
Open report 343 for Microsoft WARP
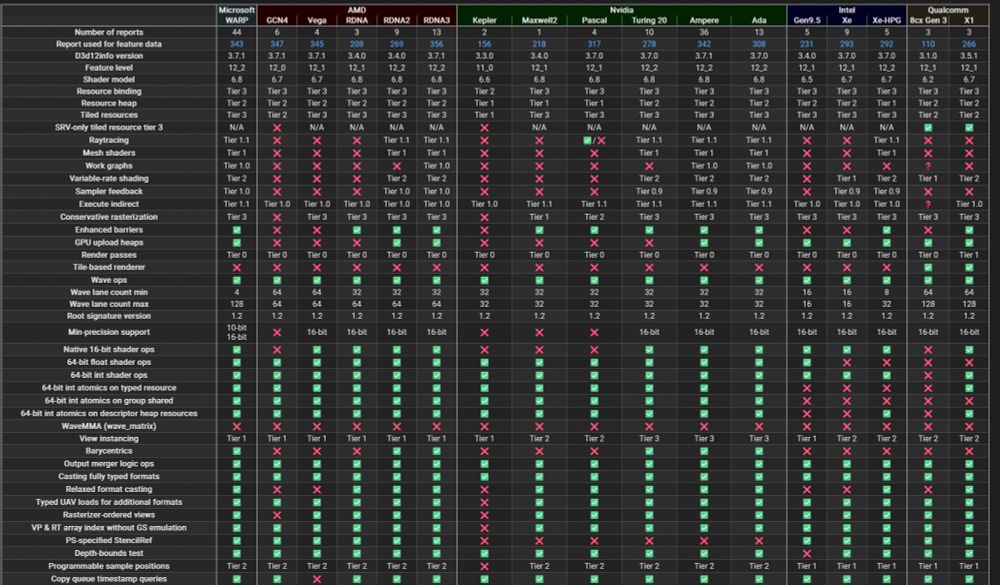(x=237, y=44)
